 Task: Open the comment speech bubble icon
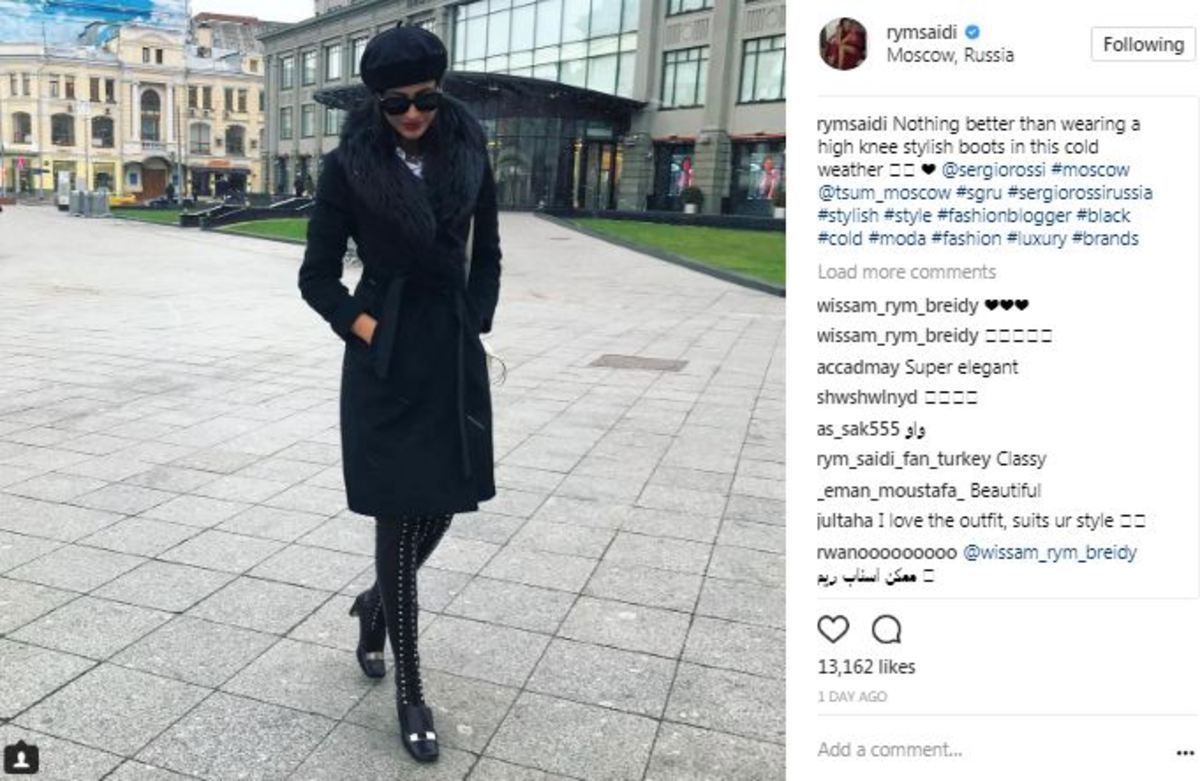[x=886, y=629]
